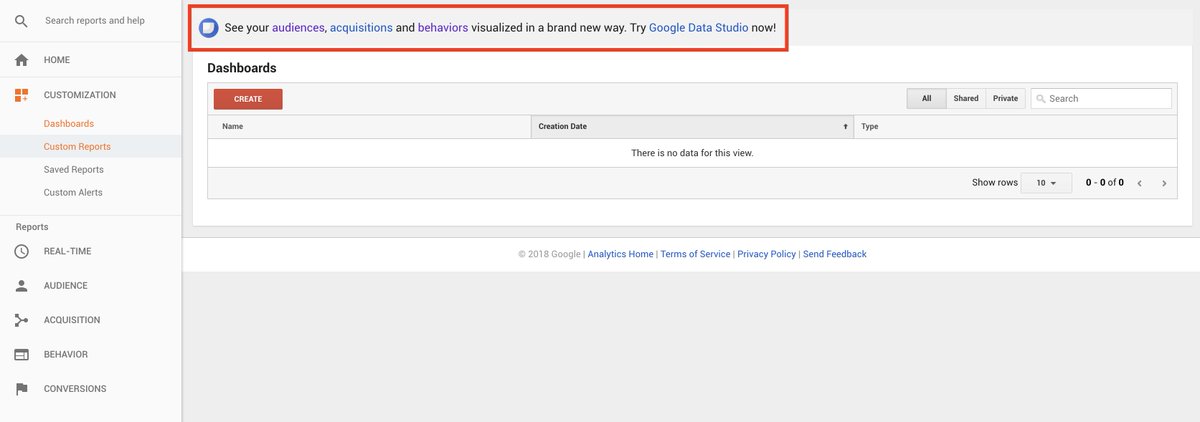Open the Show rows dropdown
The height and width of the screenshot is (422, 1200).
[x=1046, y=183]
